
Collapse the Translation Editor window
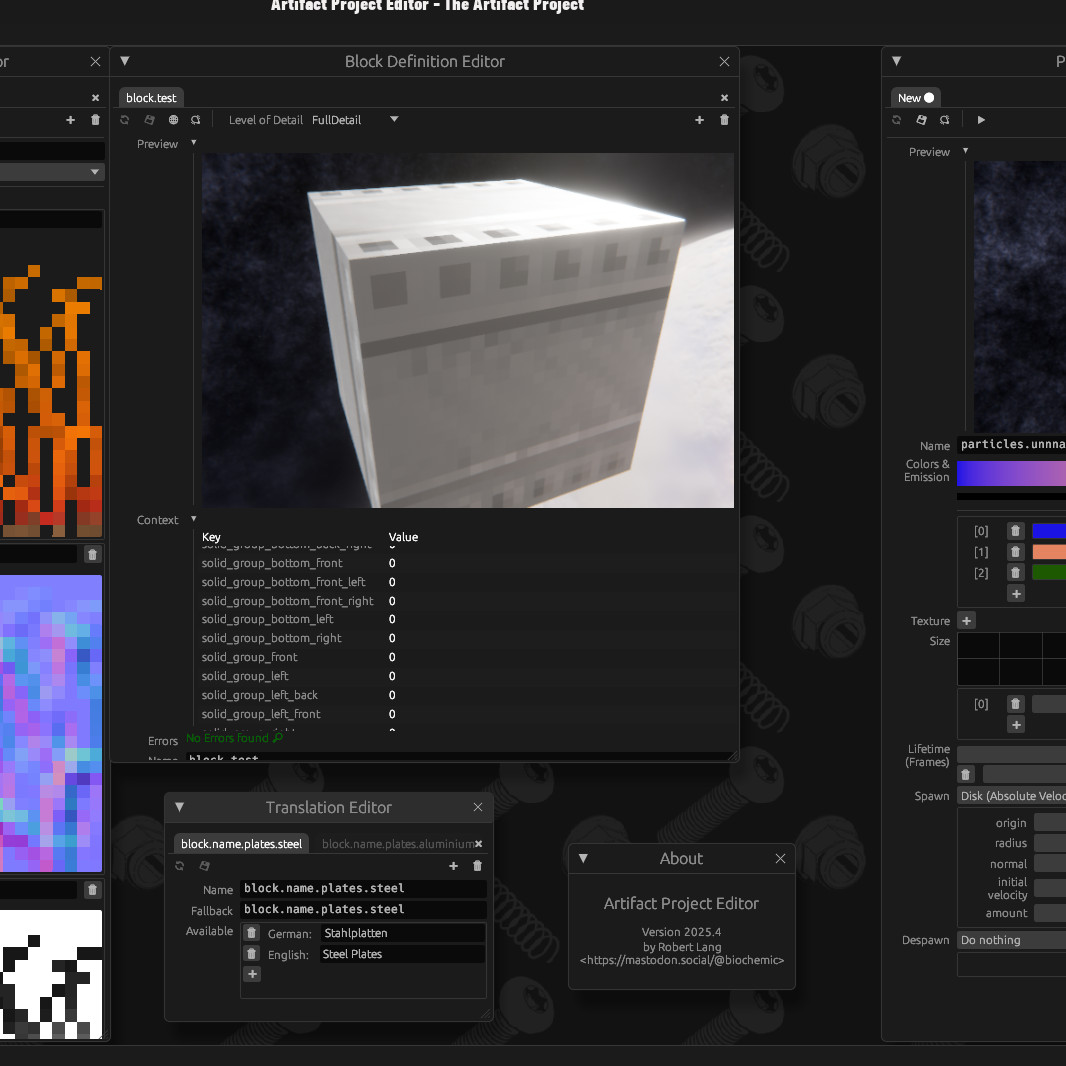click(180, 807)
